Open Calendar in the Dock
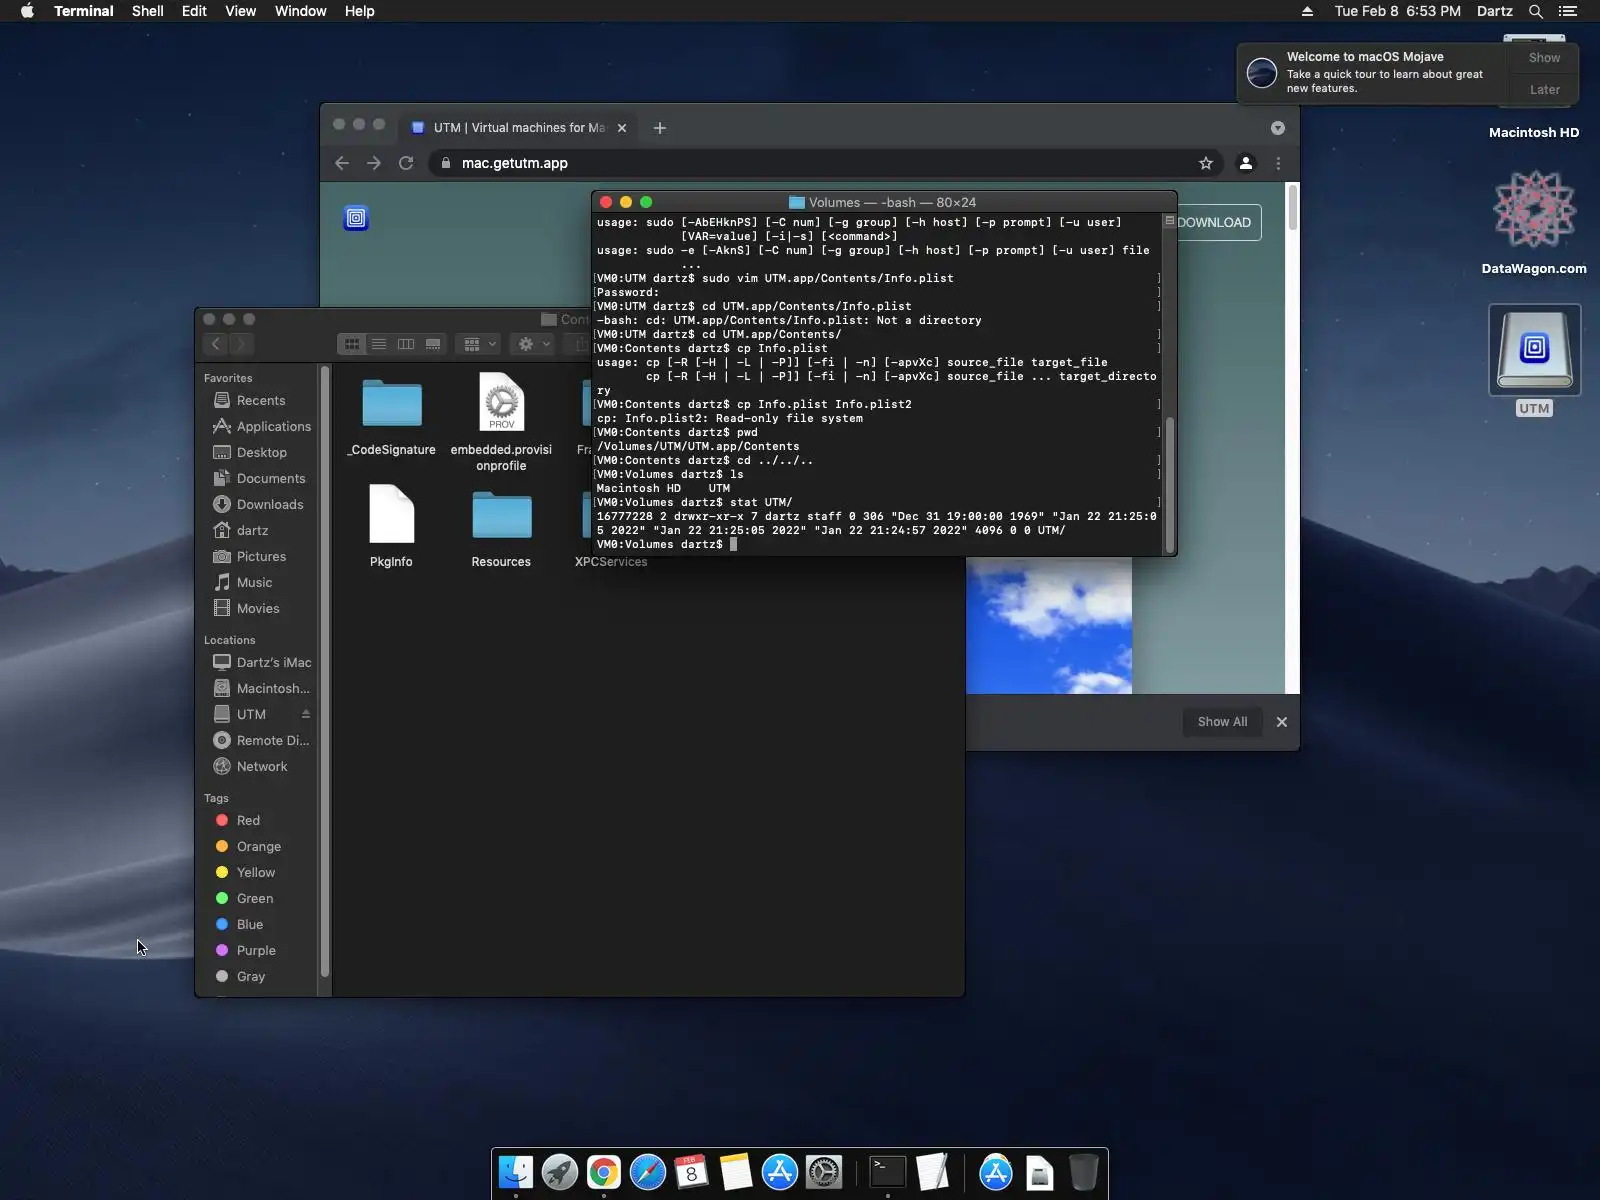Image resolution: width=1600 pixels, height=1200 pixels. pyautogui.click(x=692, y=1172)
